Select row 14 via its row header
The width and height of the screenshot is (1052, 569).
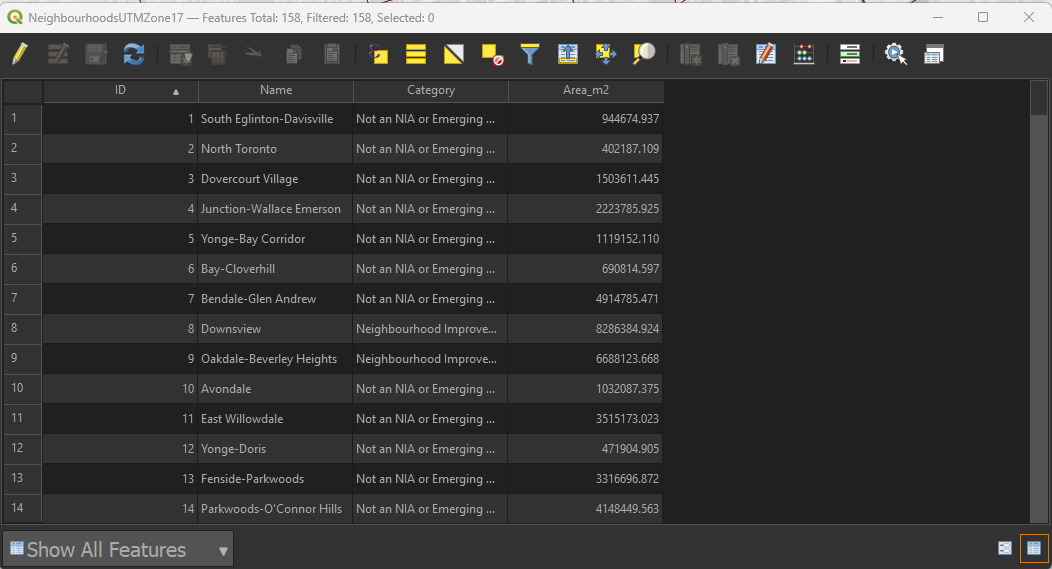point(23,509)
